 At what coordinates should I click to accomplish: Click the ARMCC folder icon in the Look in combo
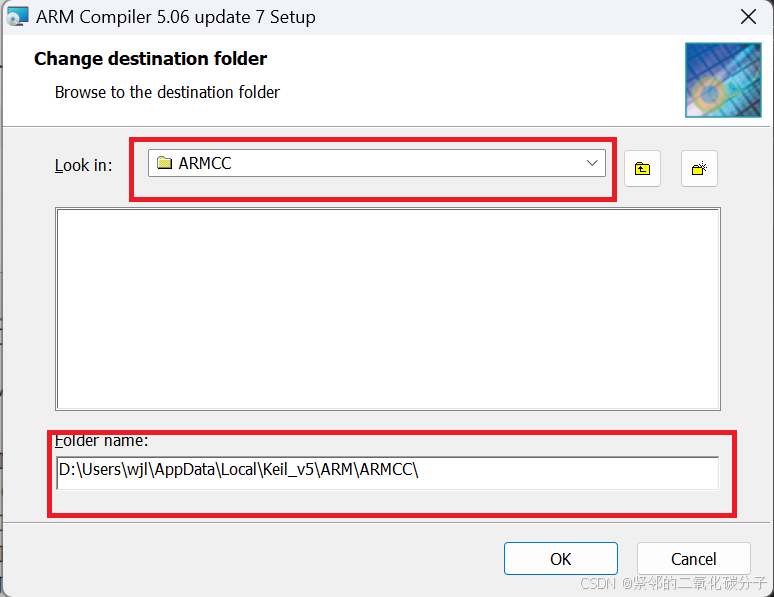coord(164,163)
